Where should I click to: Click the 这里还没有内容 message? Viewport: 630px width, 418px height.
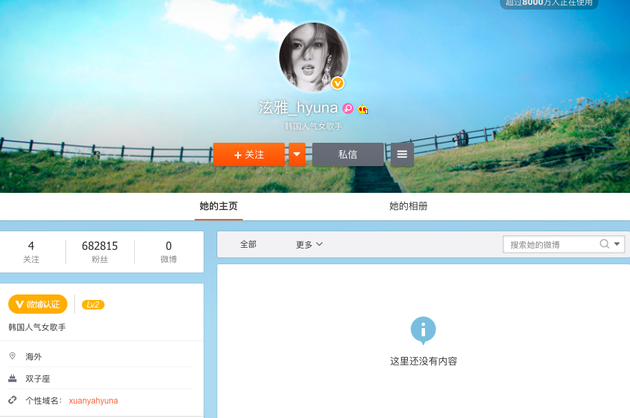click(423, 361)
